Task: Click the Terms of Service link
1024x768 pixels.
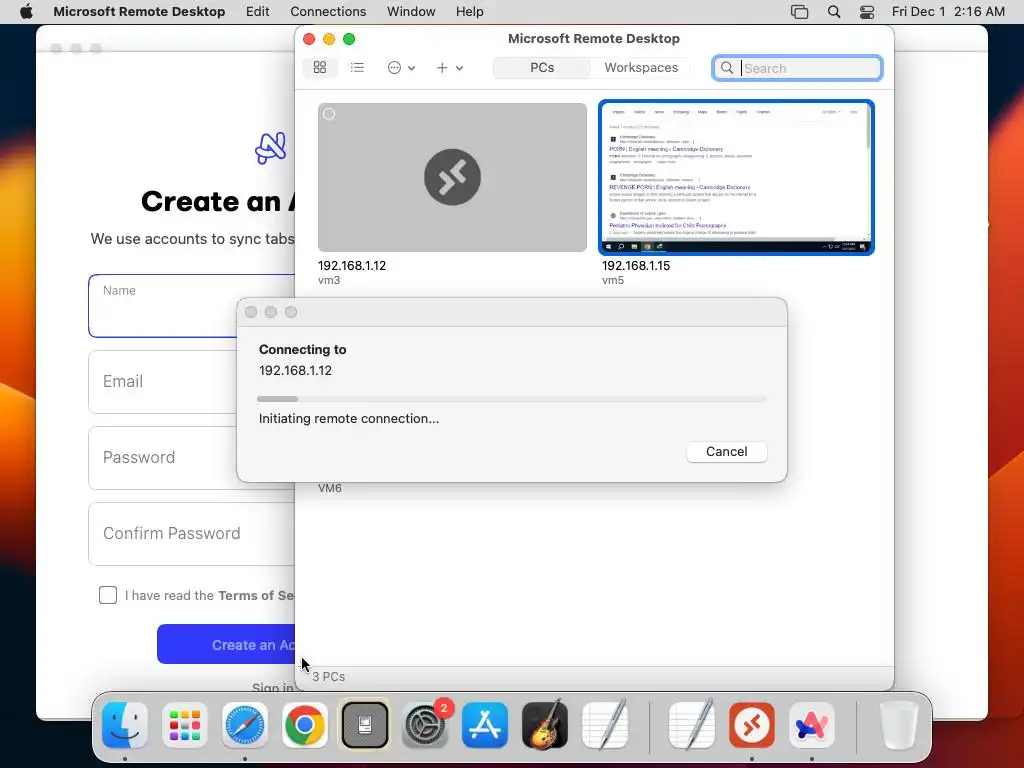Action: [256, 596]
